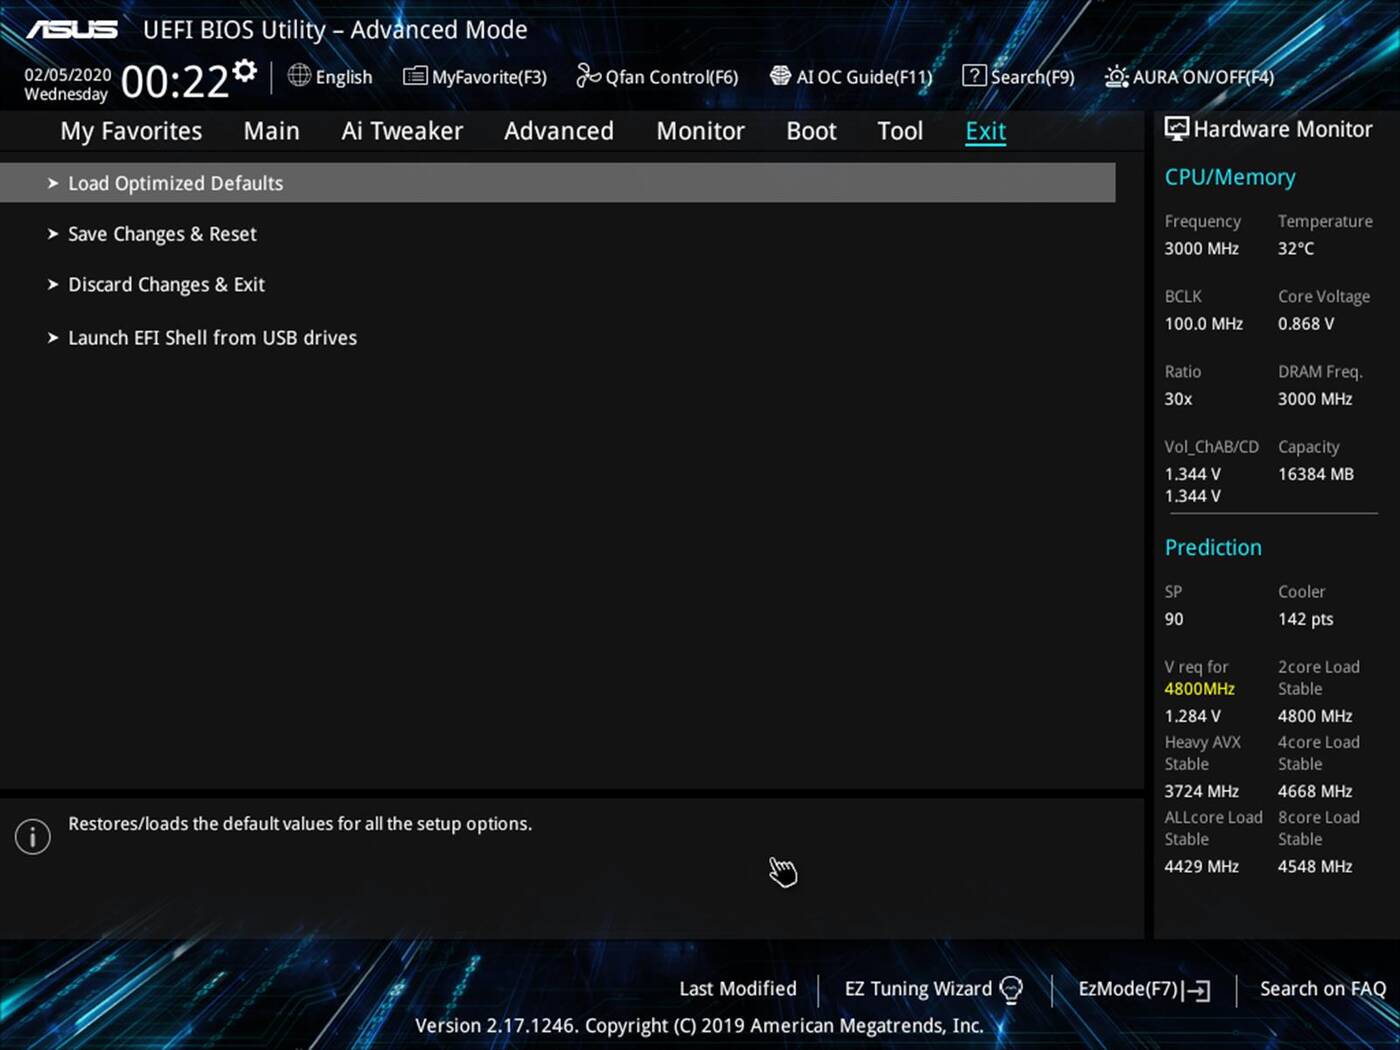
Task: Open the Qfan Control utility
Action: coord(656,76)
